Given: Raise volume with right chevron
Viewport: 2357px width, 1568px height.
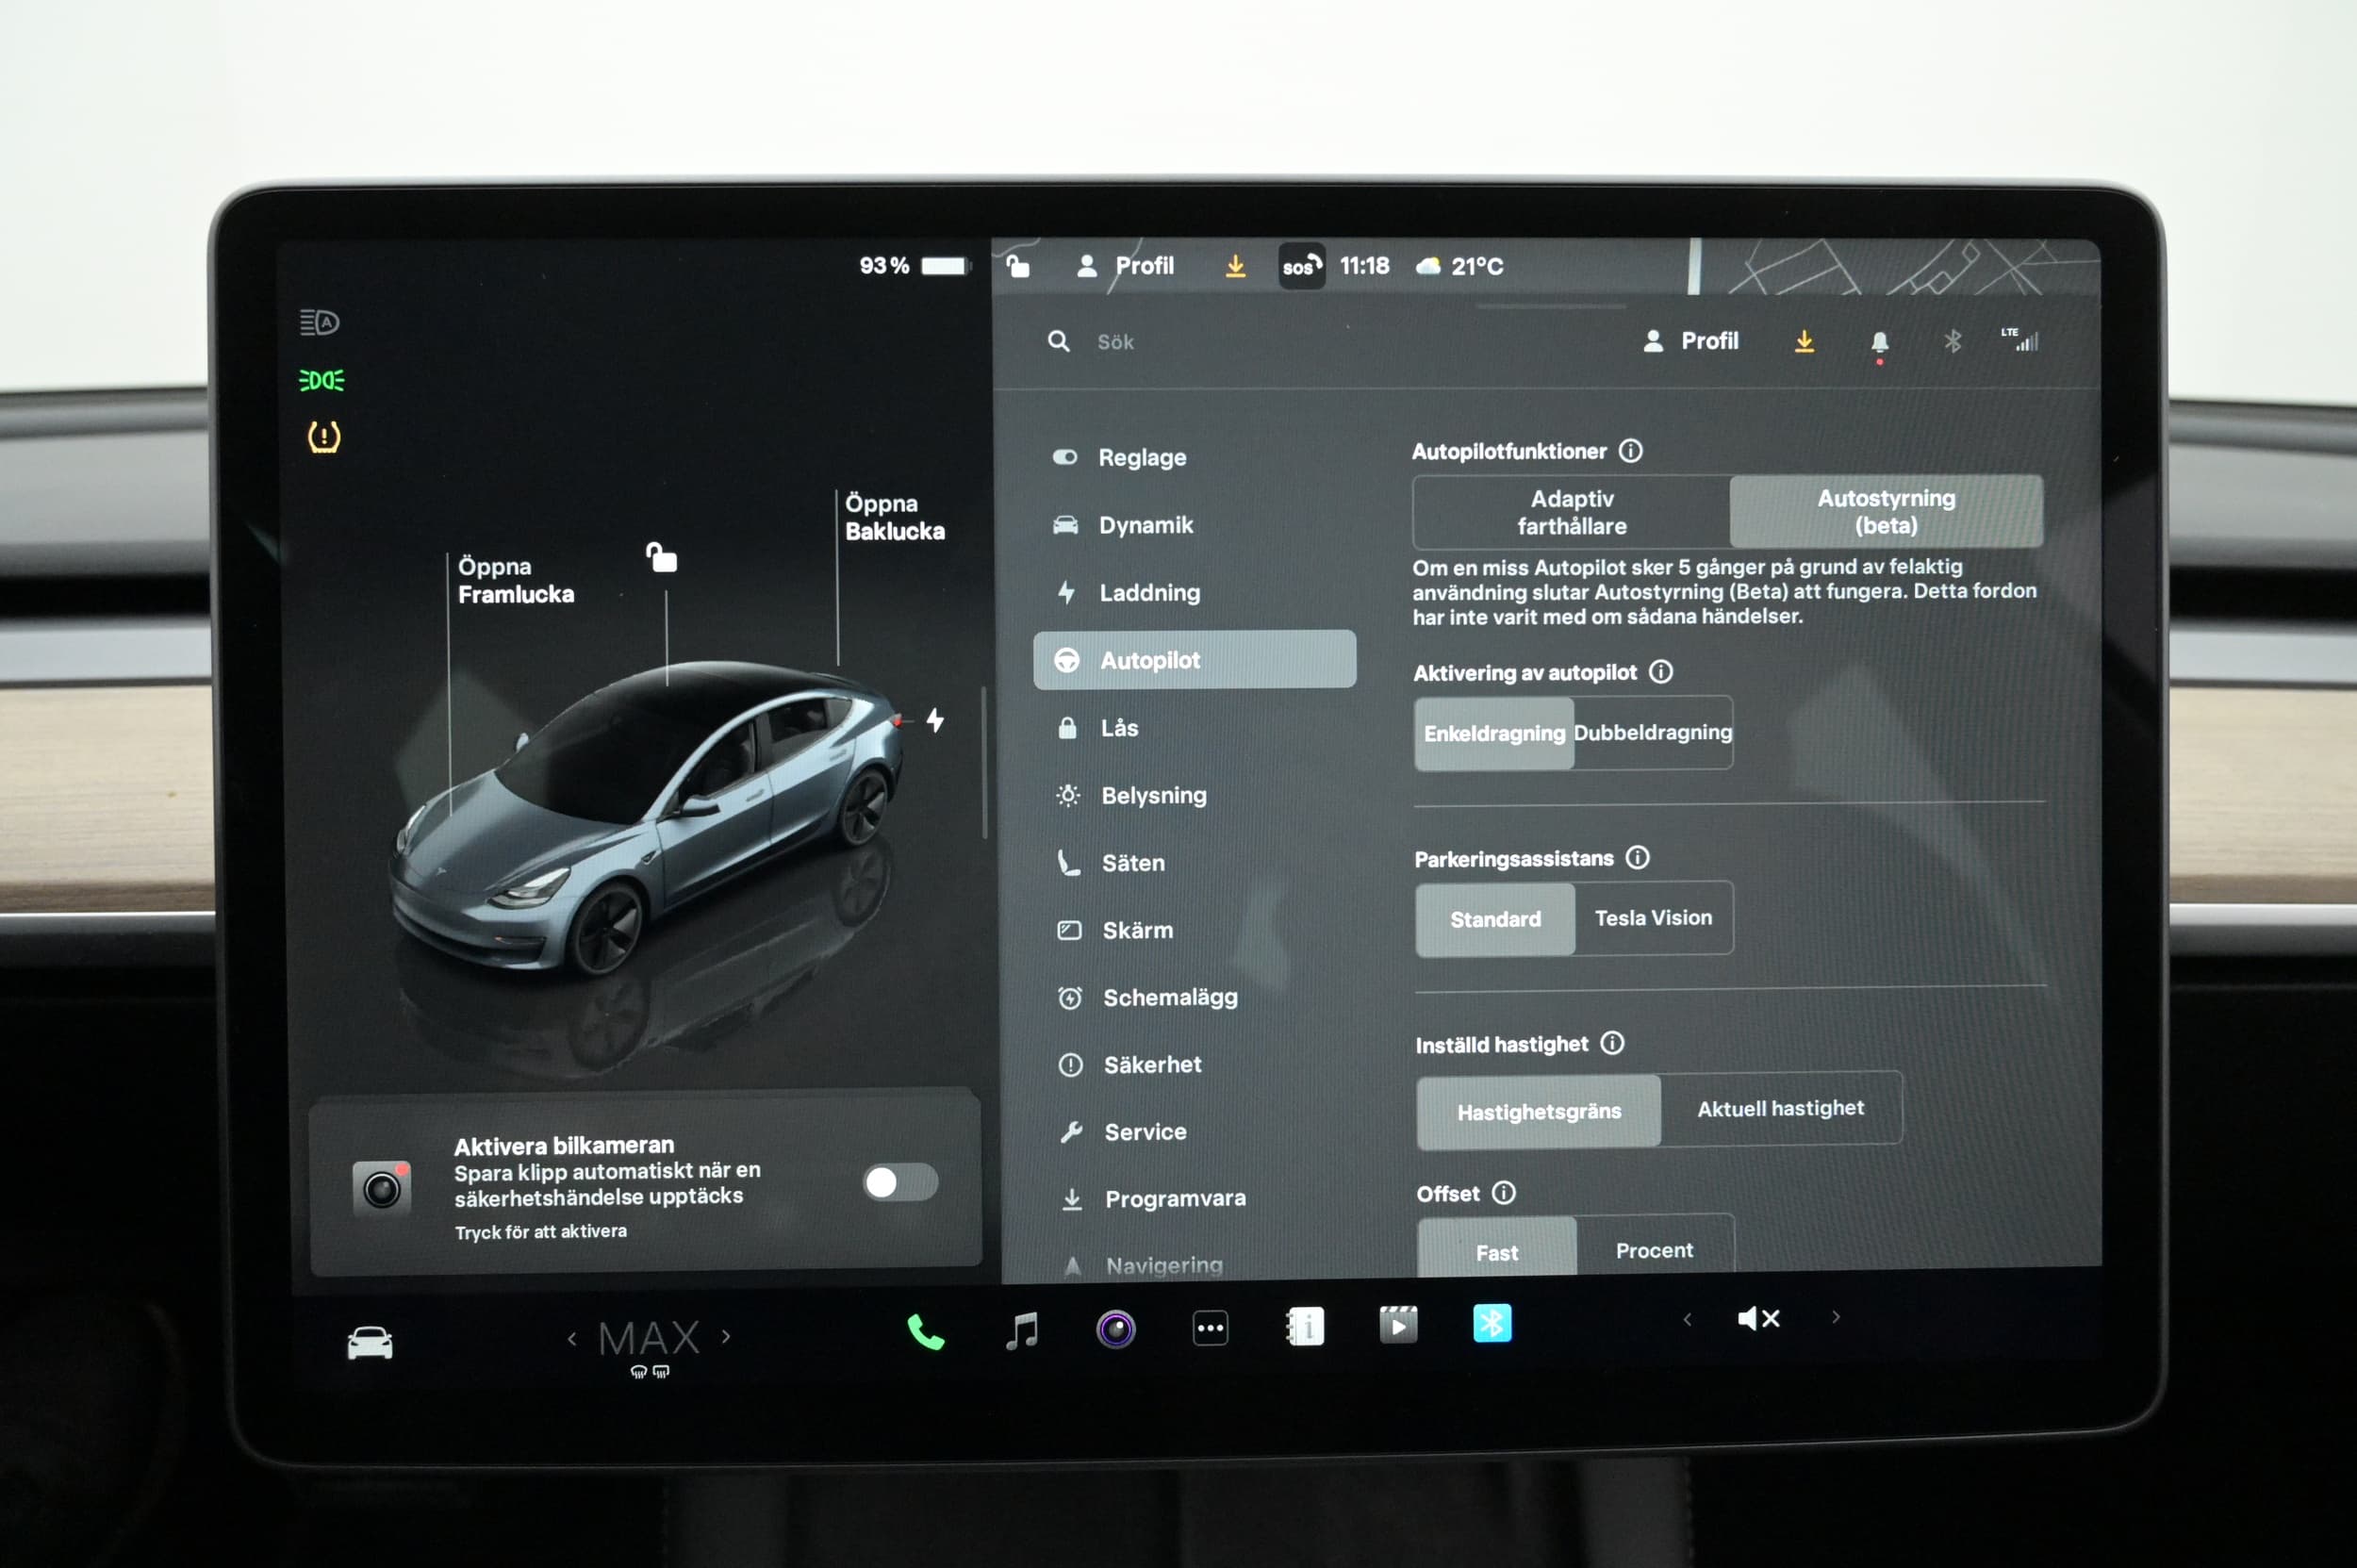Looking at the screenshot, I should coord(1835,1317).
